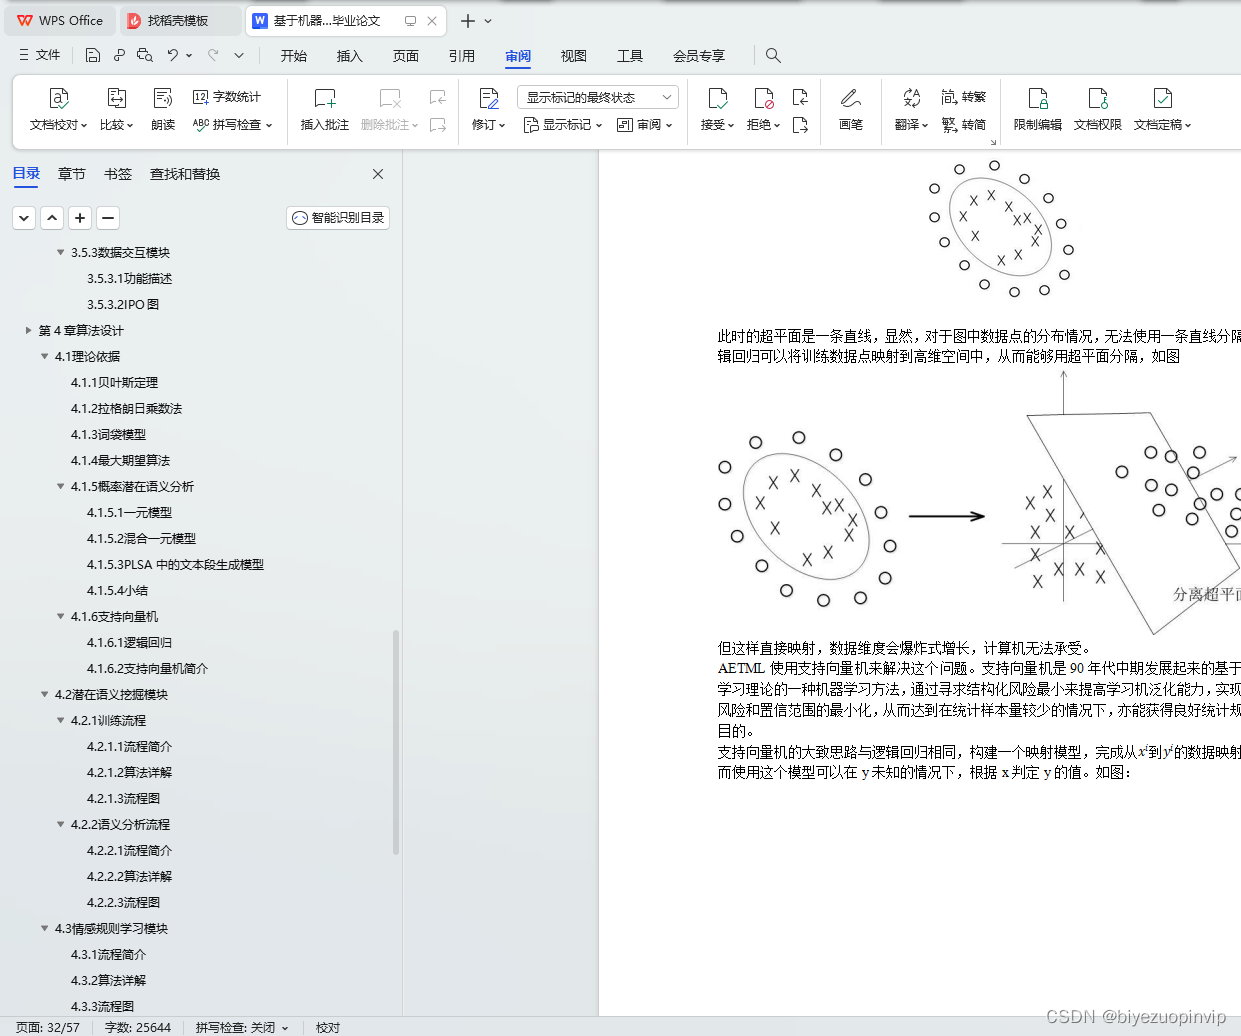This screenshot has width=1241, height=1036.
Task: Click the 修订 track changes icon
Action: pos(489,98)
